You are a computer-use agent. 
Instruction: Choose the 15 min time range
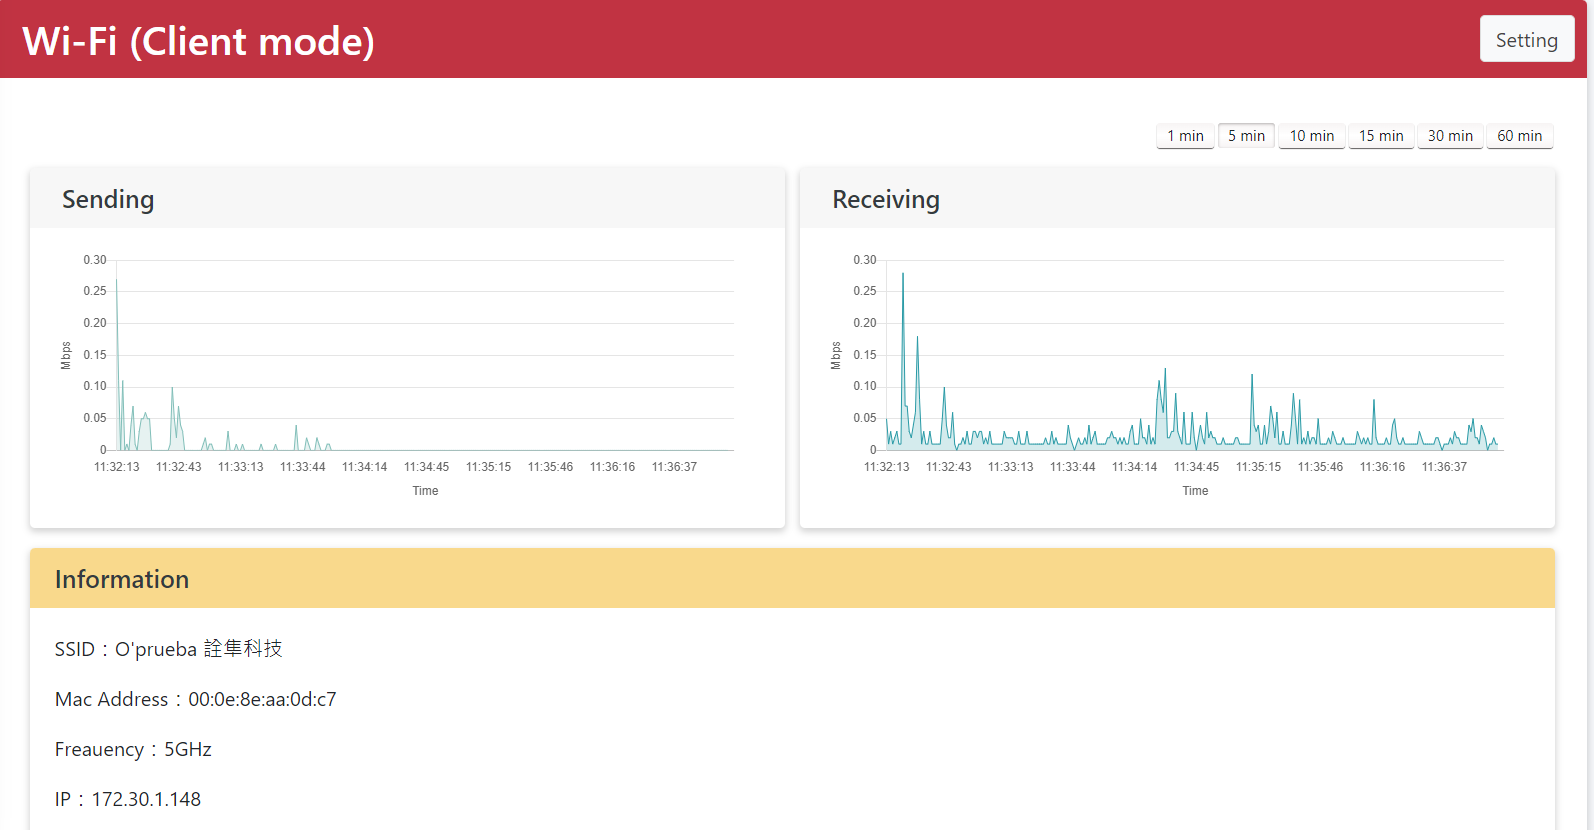pos(1381,136)
